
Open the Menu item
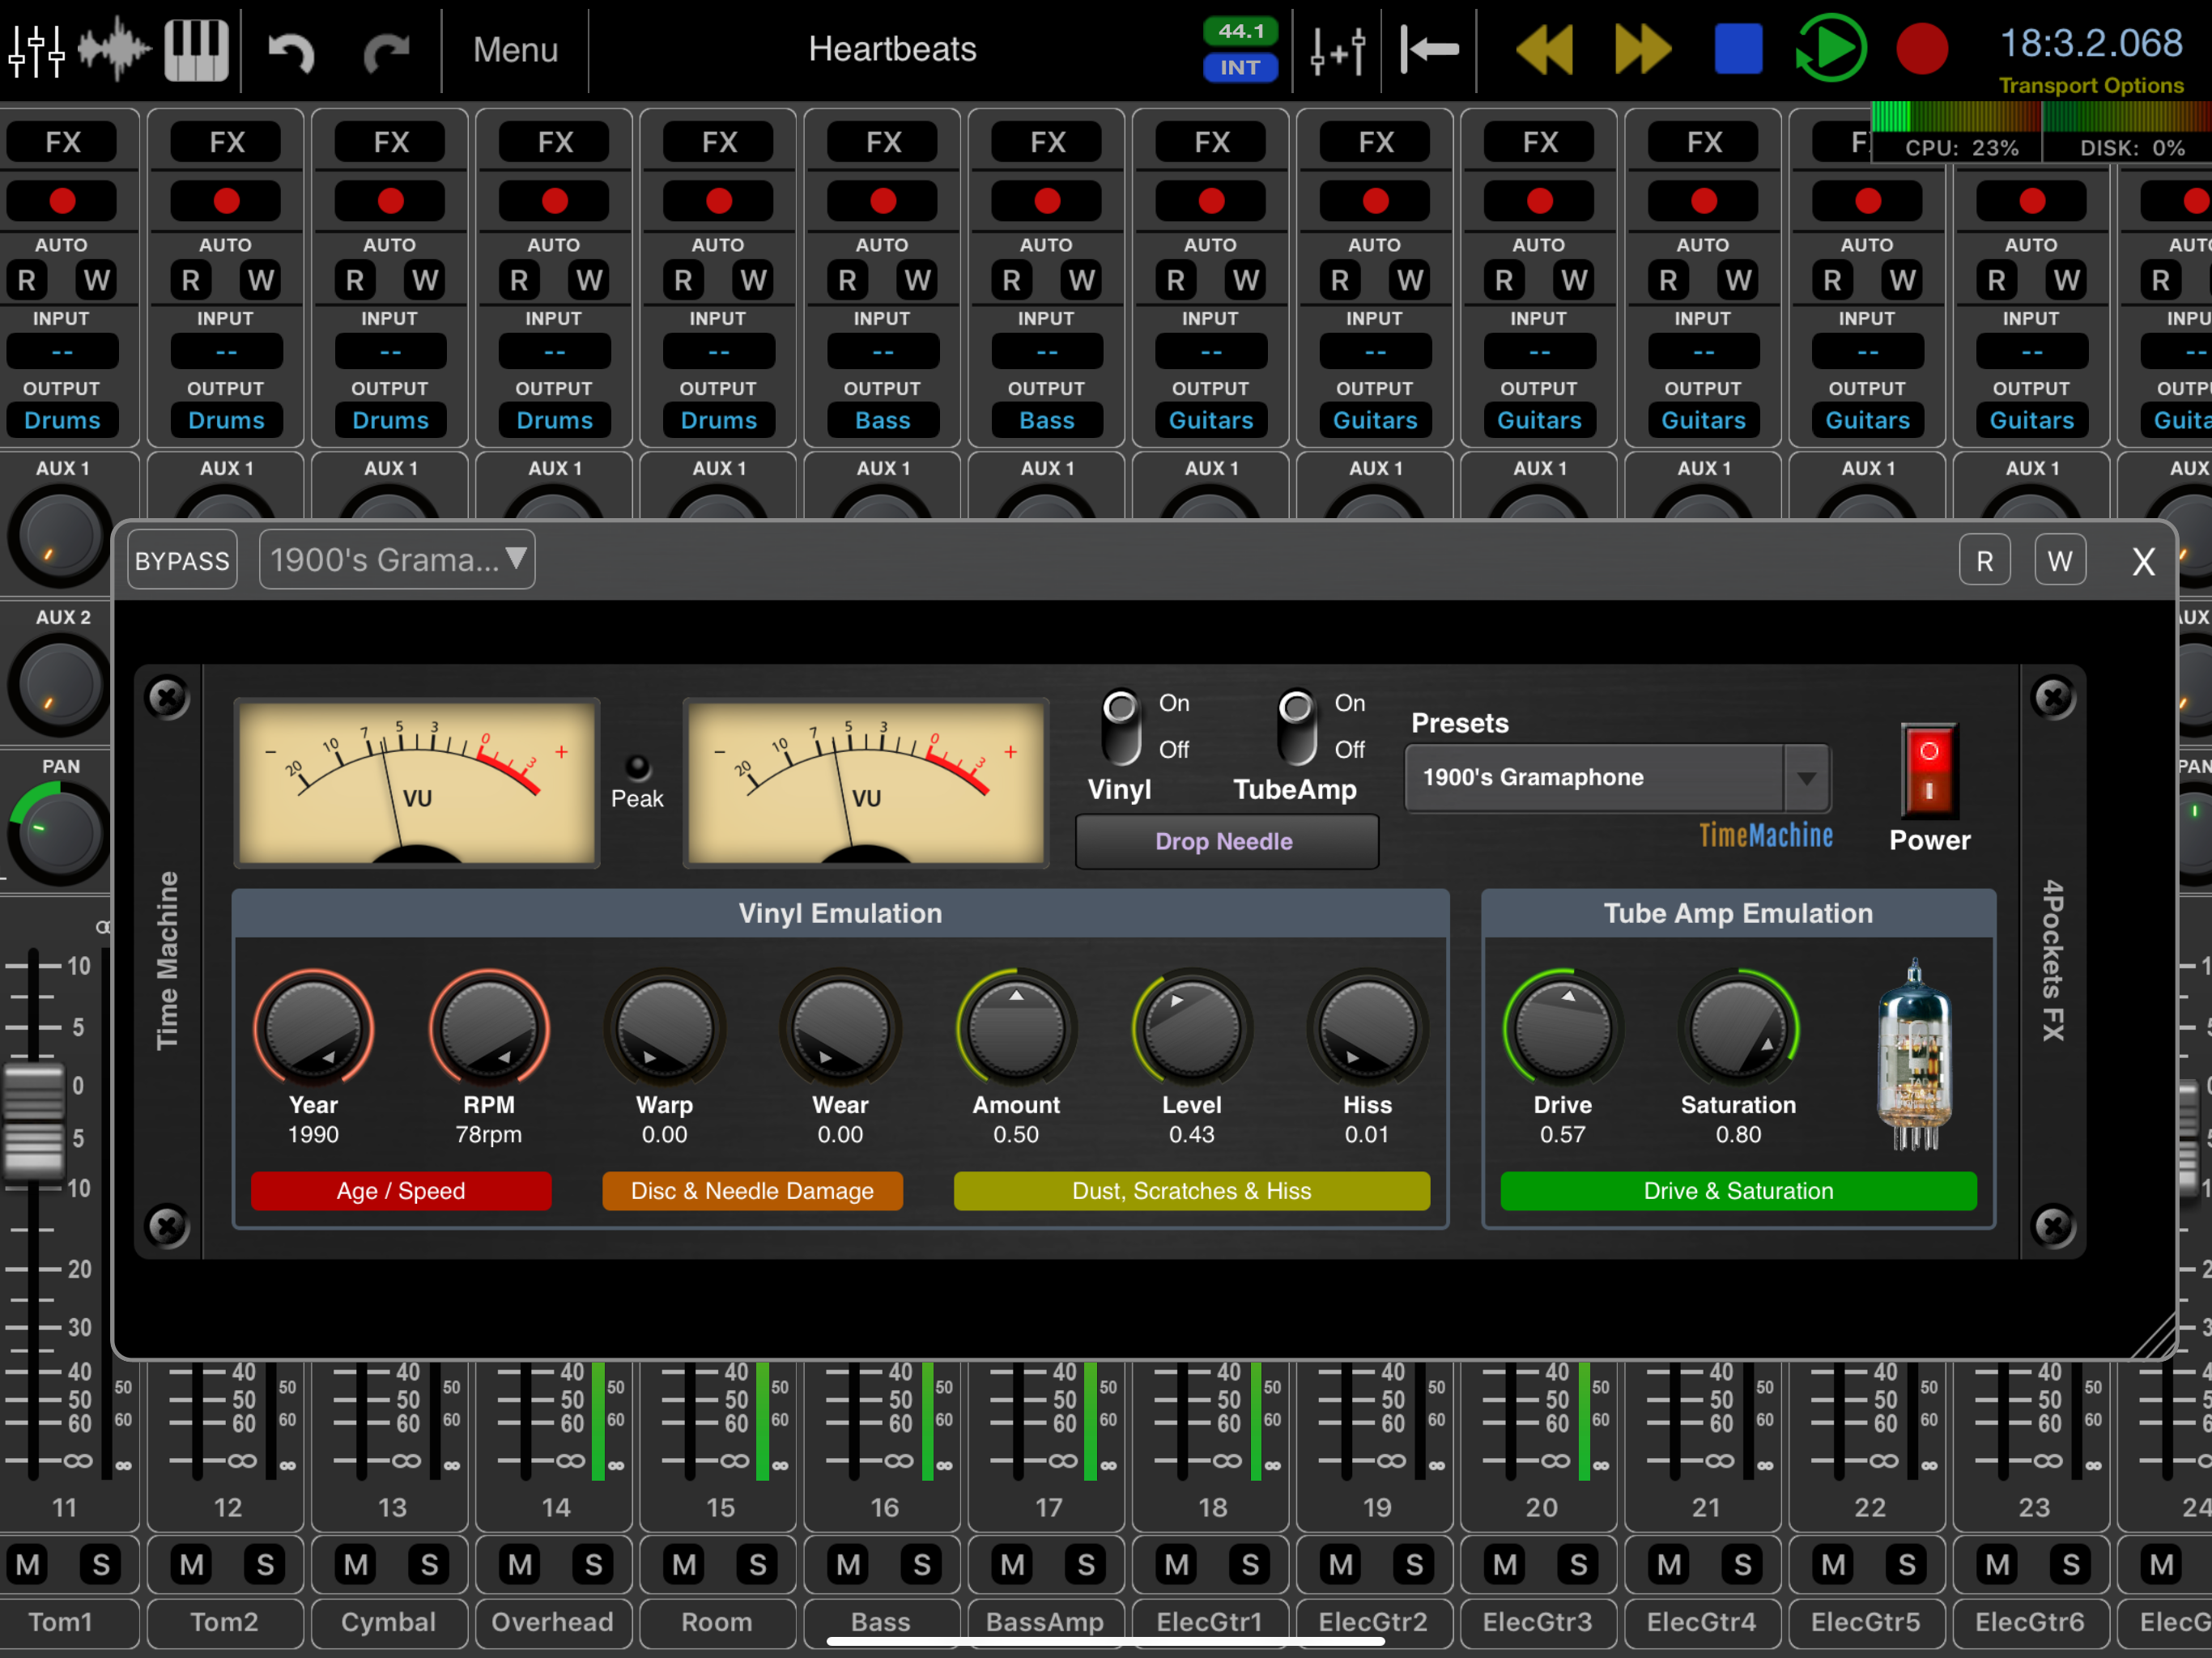point(515,49)
